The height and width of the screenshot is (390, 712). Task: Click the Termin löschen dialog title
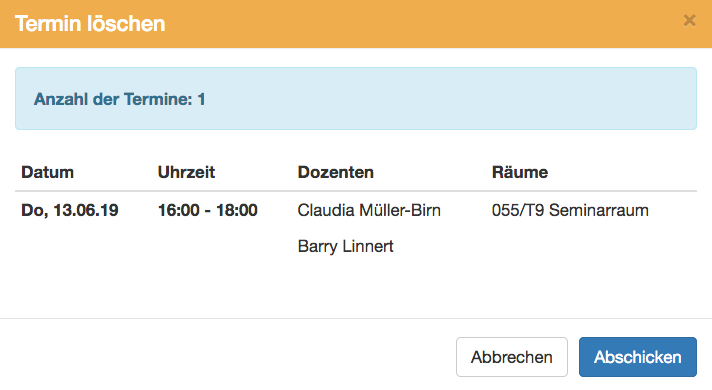(x=90, y=24)
